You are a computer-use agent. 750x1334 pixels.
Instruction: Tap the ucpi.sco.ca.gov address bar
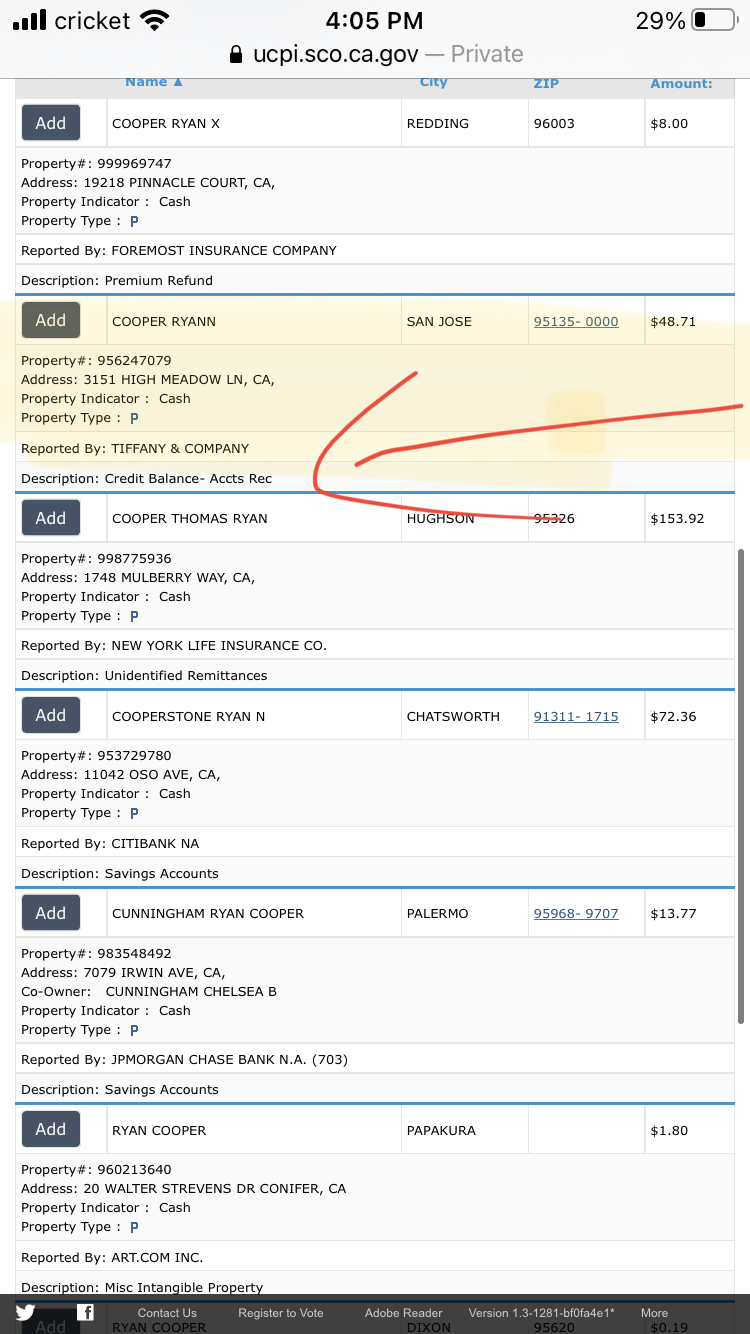click(x=375, y=54)
